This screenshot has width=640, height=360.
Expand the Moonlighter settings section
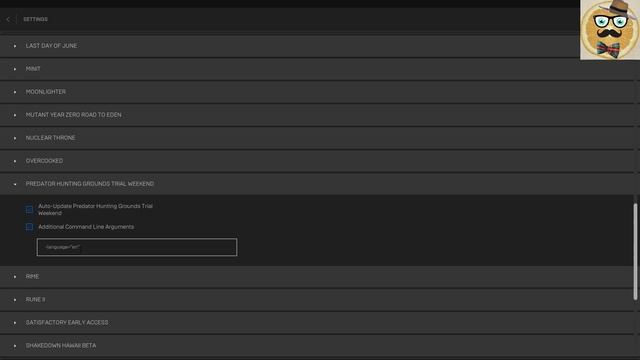click(317, 92)
